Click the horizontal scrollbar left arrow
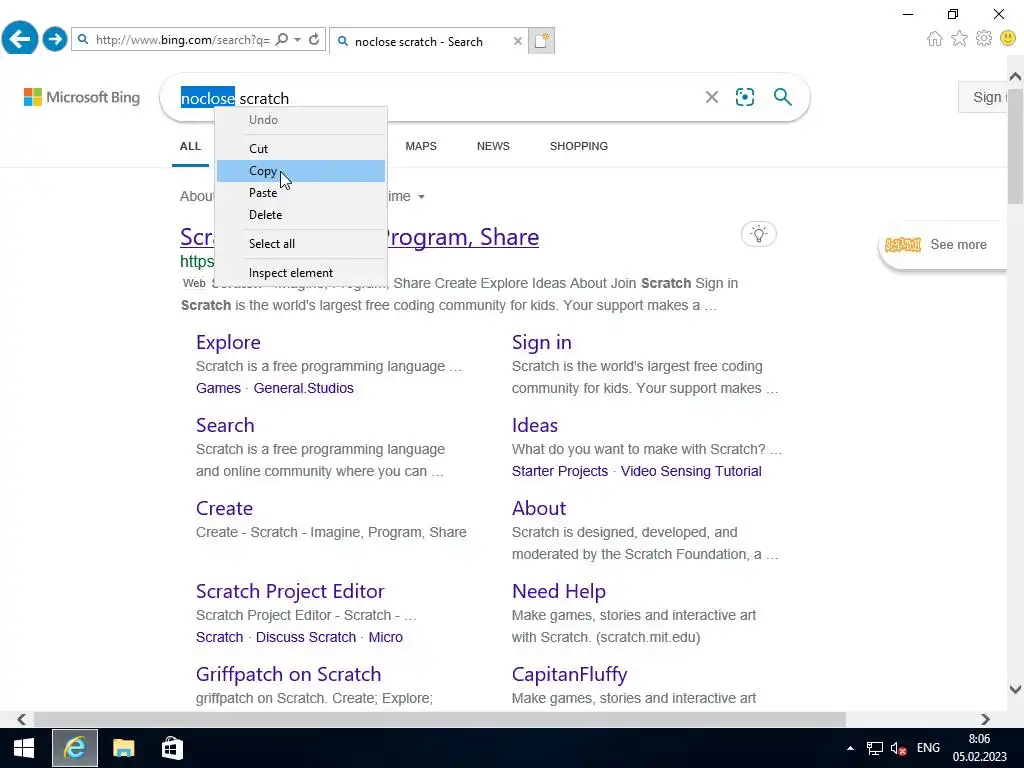This screenshot has height=768, width=1024. tap(22, 719)
